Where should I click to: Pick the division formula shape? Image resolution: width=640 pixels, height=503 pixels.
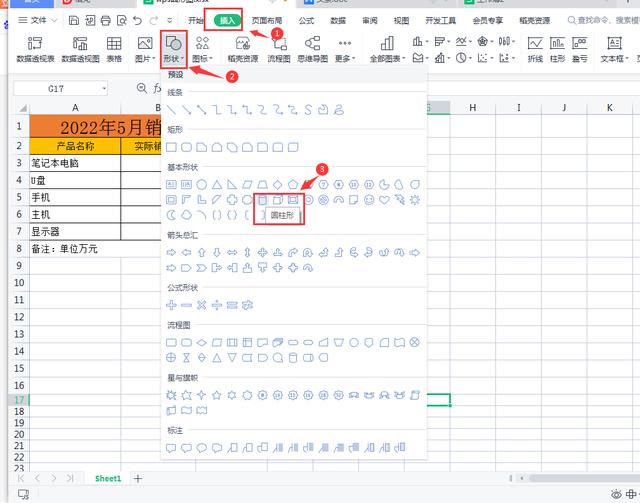tap(217, 305)
